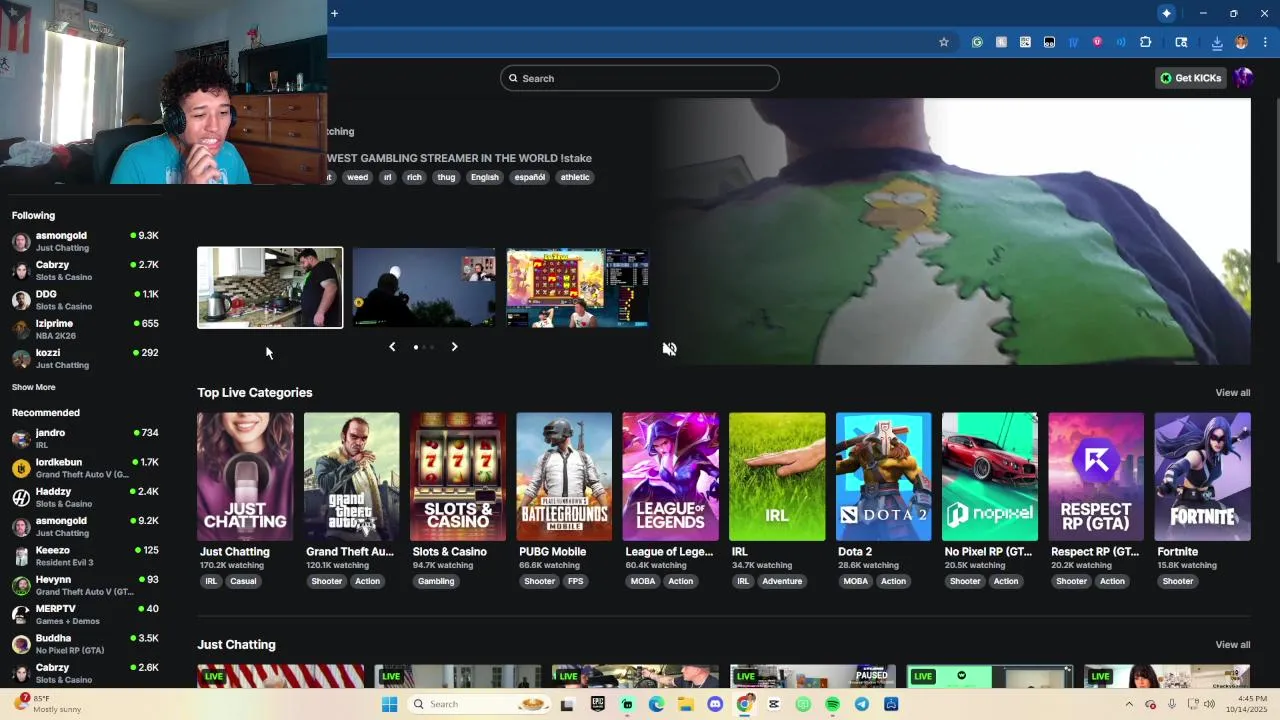Open Windows Start menu

pos(389,704)
